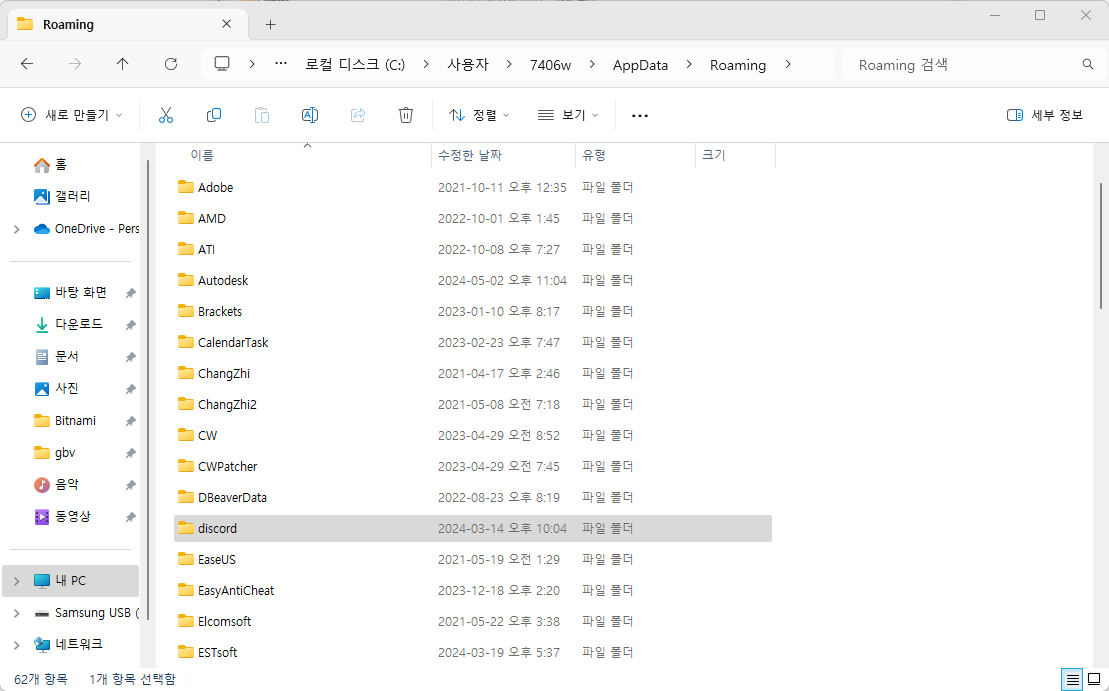Open the 정렬 sort dropdown

pyautogui.click(x=479, y=115)
